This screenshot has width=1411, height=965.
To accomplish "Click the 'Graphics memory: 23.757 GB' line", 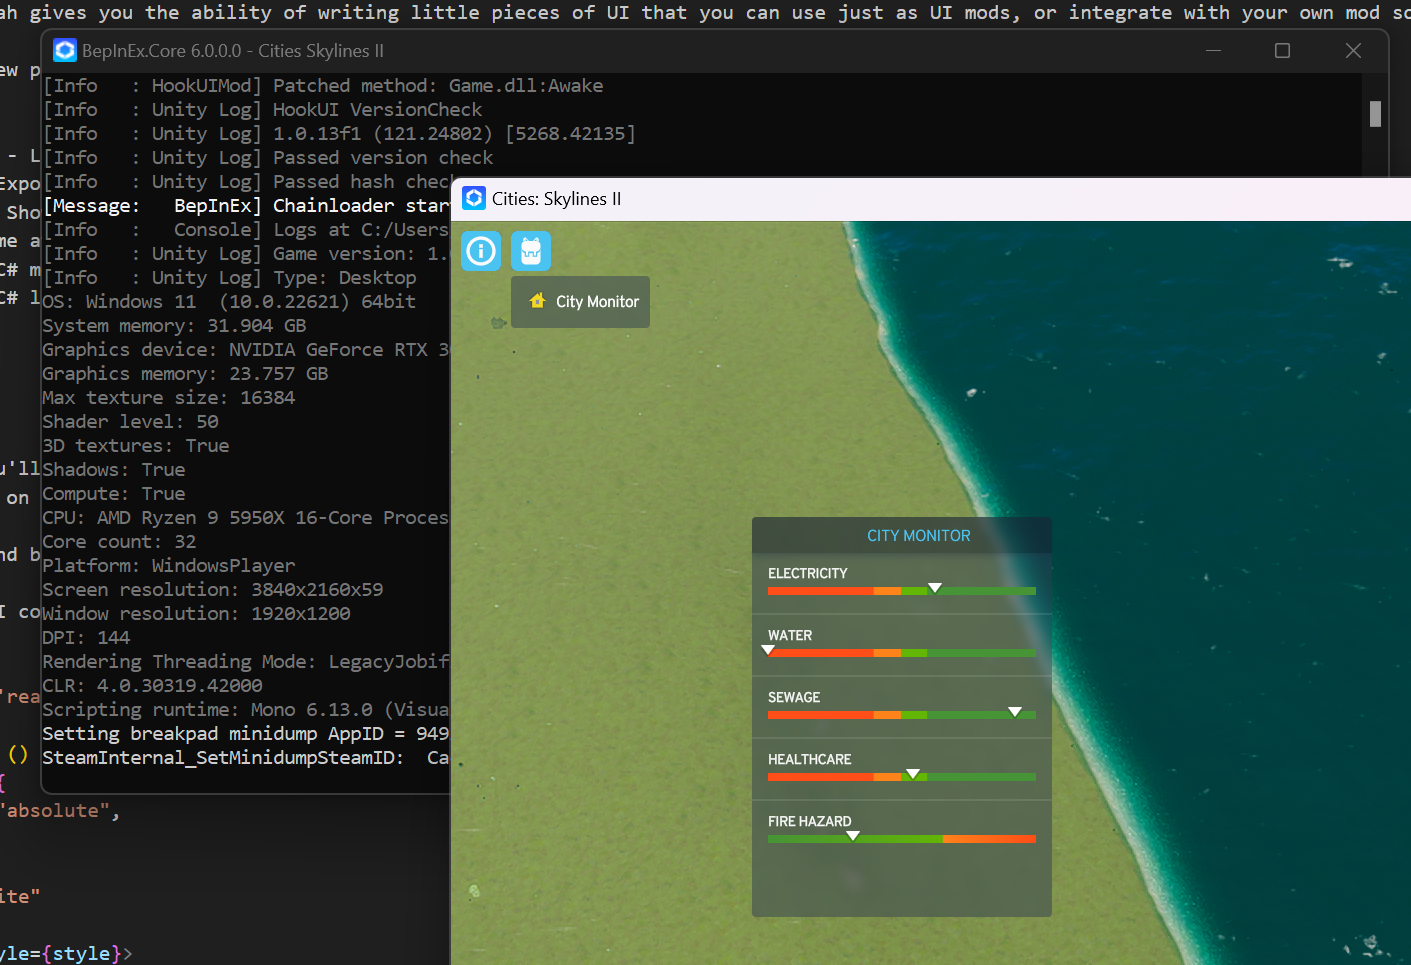I will [x=185, y=374].
